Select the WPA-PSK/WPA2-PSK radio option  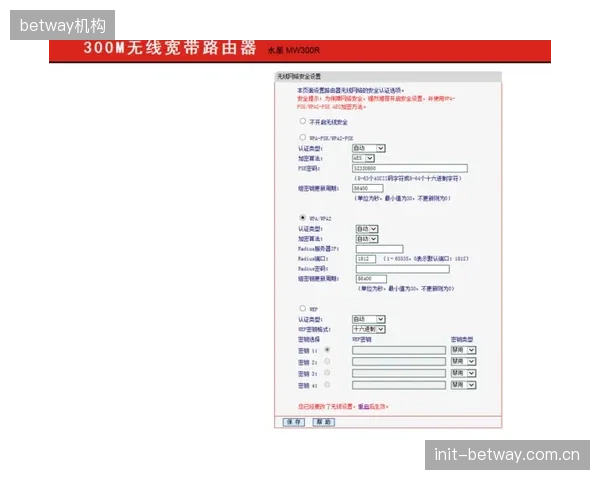click(303, 137)
